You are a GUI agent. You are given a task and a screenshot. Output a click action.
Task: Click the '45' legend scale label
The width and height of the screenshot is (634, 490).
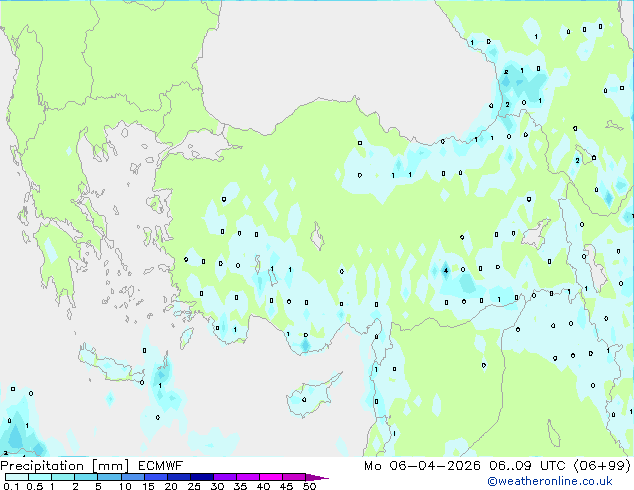click(x=286, y=486)
